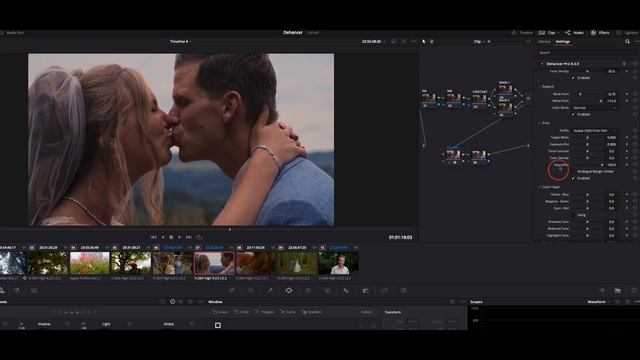Image resolution: width=640 pixels, height=360 pixels.
Task: Collapse the Print section header
Action: tap(545, 123)
